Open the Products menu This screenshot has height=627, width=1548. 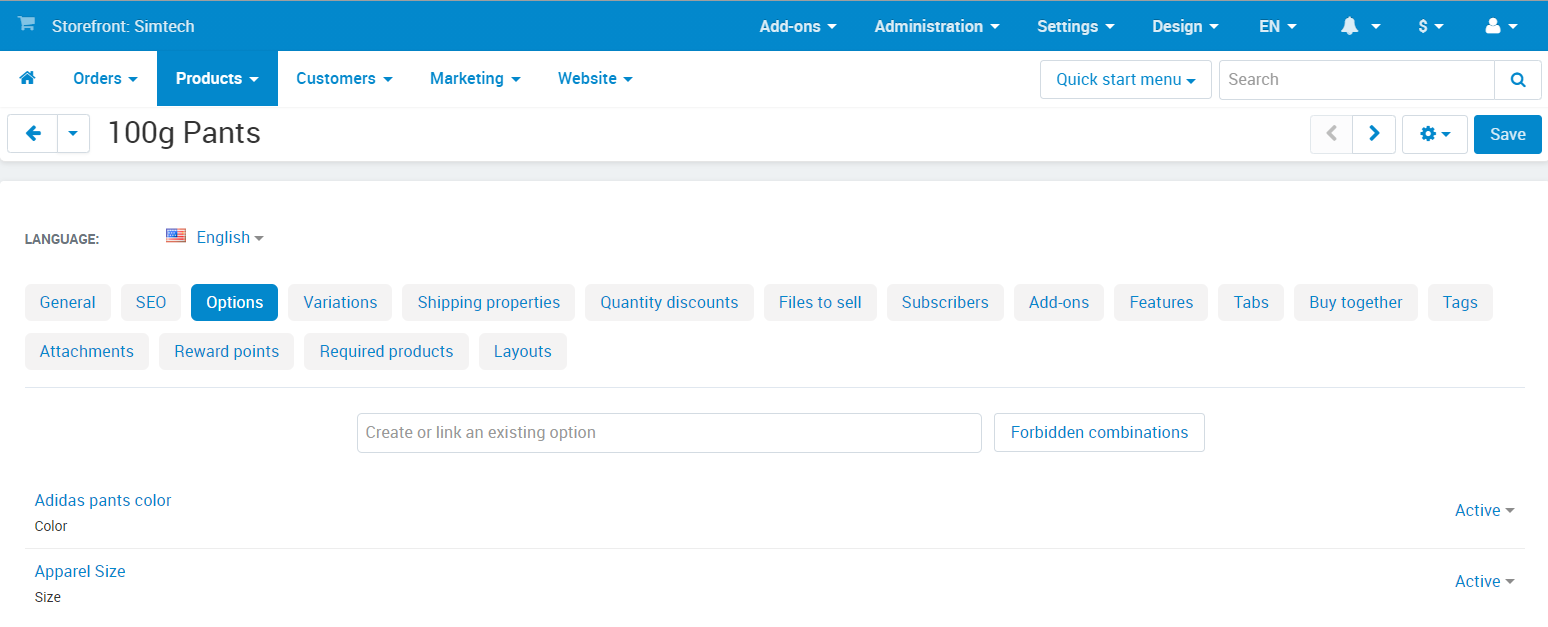[217, 78]
